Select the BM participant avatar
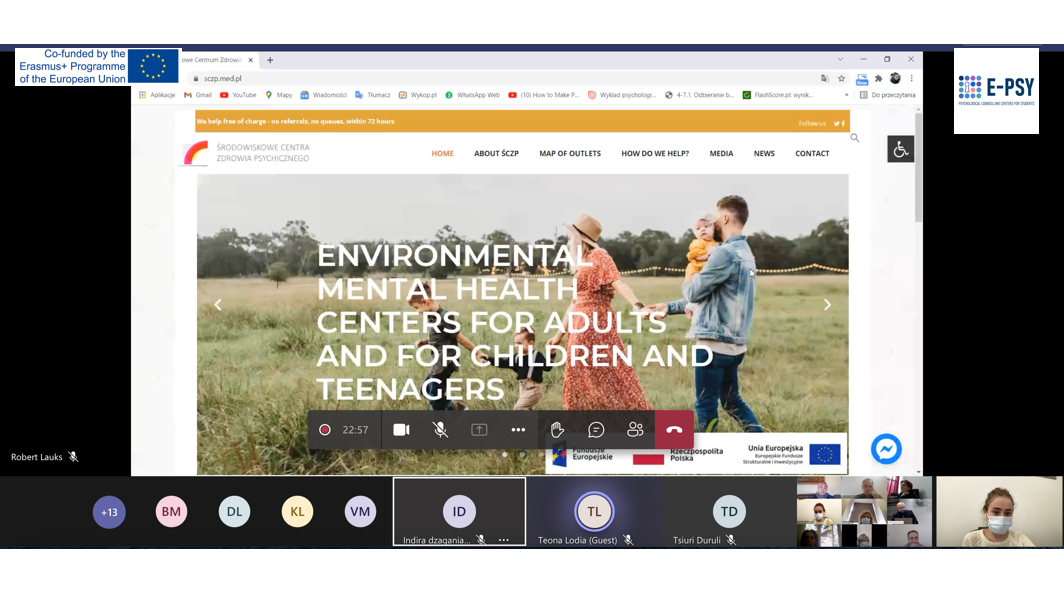 pyautogui.click(x=171, y=512)
